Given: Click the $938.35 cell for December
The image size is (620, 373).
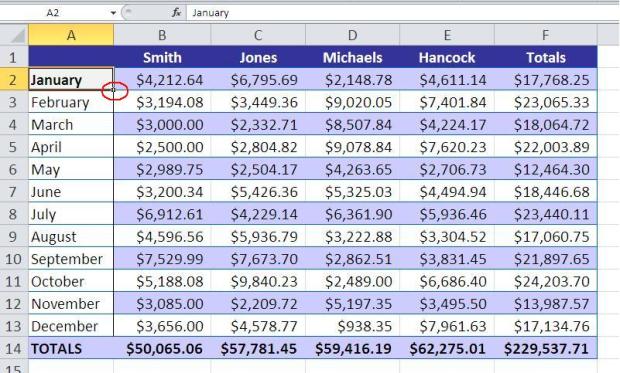Looking at the screenshot, I should (353, 326).
